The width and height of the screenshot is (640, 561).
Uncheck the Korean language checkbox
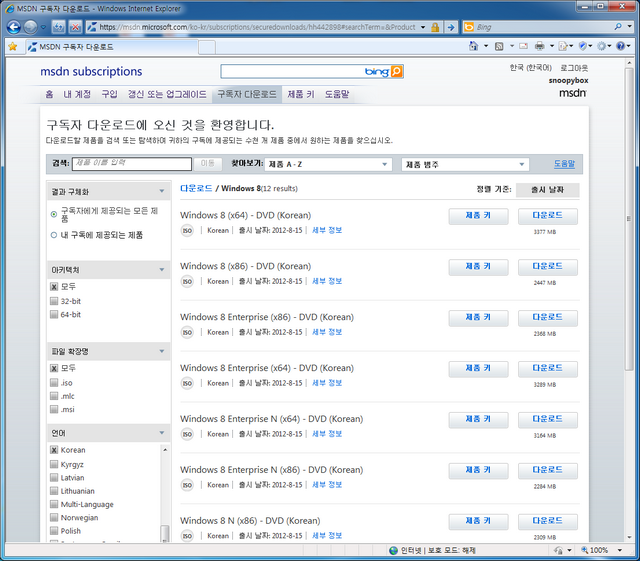pos(54,450)
